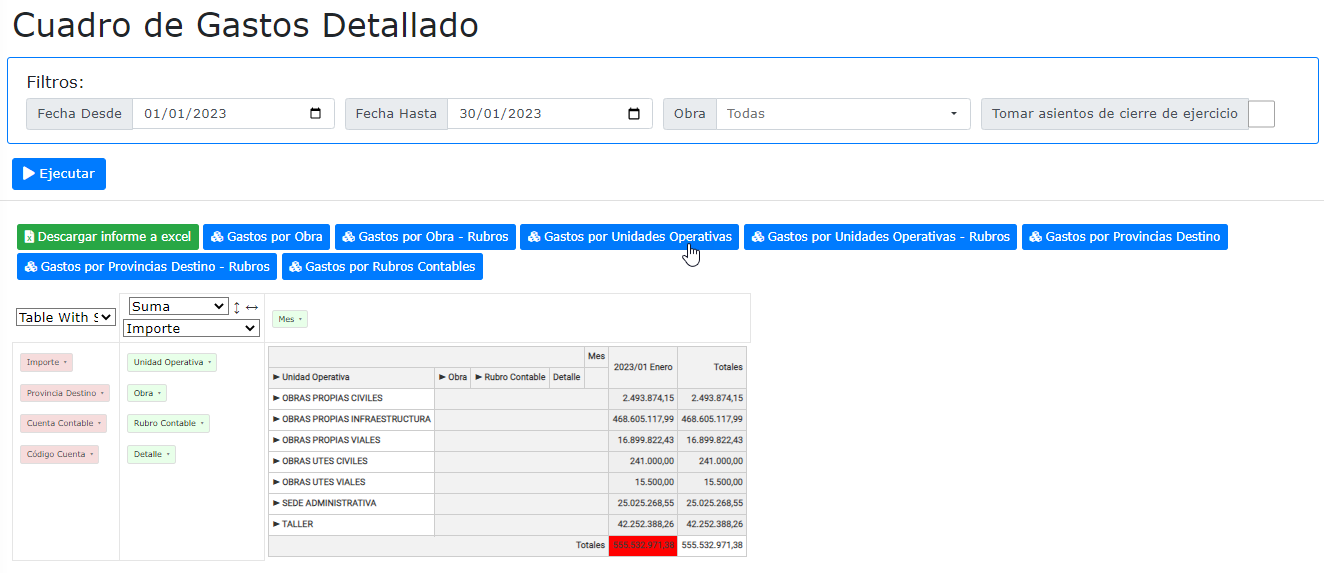Toggle Tomar asientos de cierre checkbox
1324x573 pixels.
click(x=1261, y=114)
